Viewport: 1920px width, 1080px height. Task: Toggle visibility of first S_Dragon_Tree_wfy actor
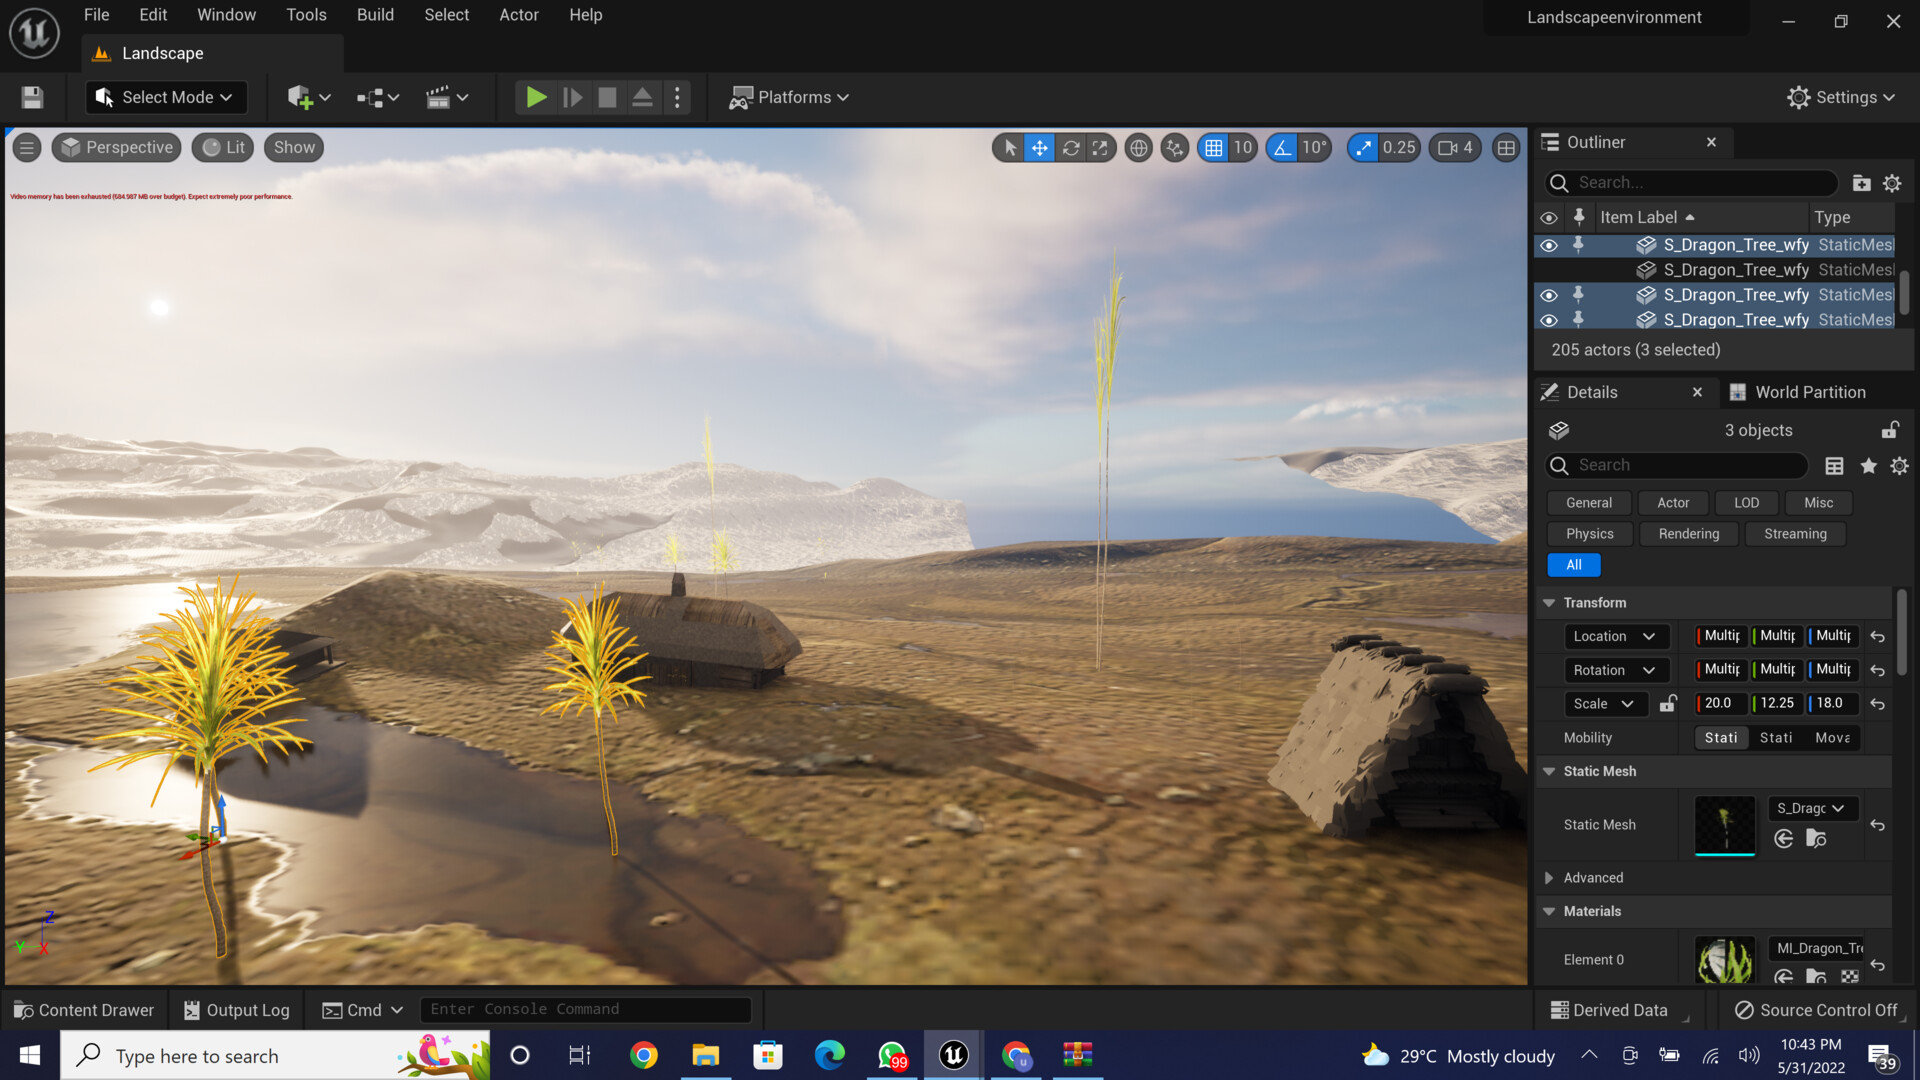point(1548,244)
